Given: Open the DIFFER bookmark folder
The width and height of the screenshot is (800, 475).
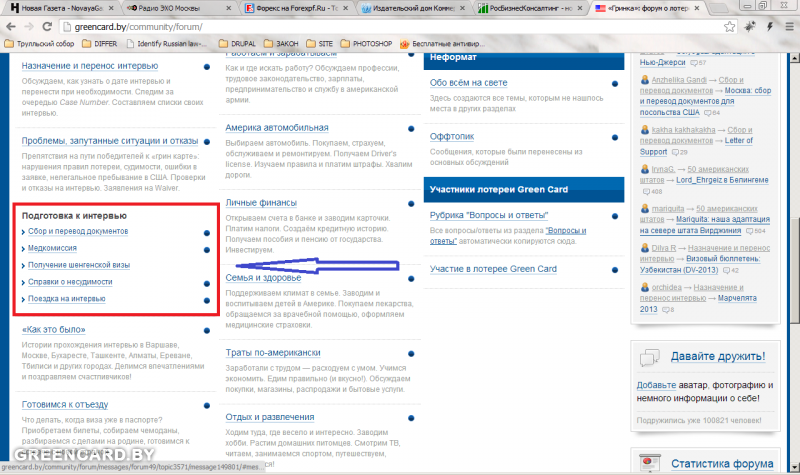Looking at the screenshot, I should click(x=100, y=44).
